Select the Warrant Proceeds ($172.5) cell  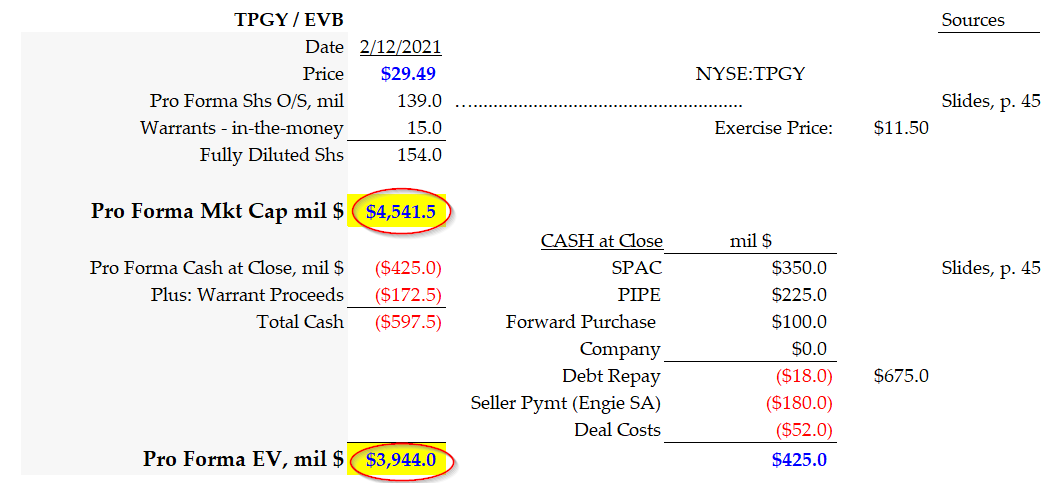[408, 295]
